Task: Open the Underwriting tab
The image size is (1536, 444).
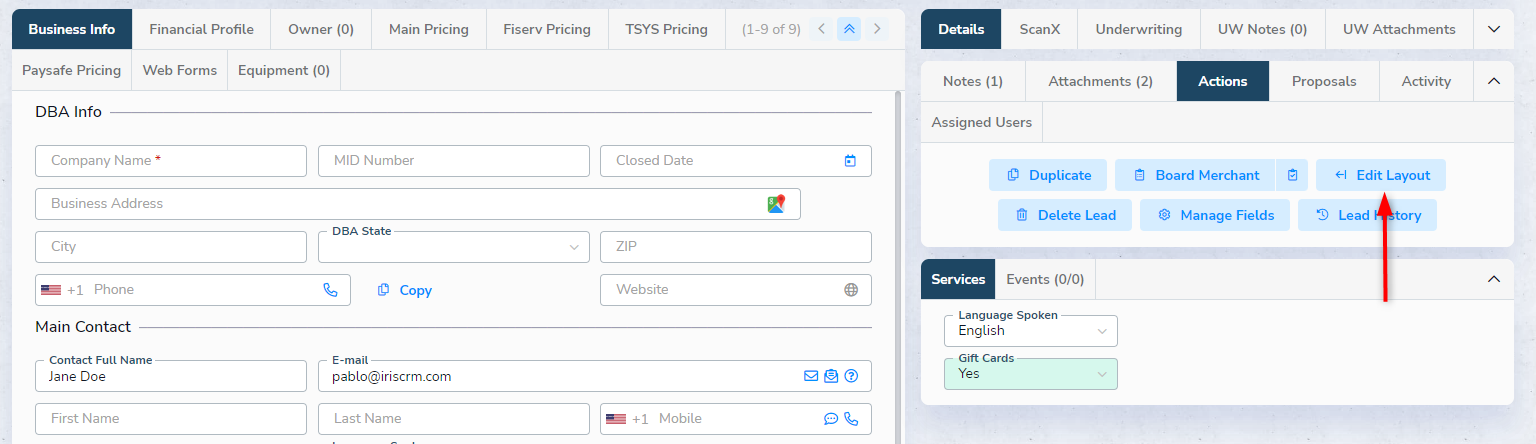Action: click(x=1138, y=30)
